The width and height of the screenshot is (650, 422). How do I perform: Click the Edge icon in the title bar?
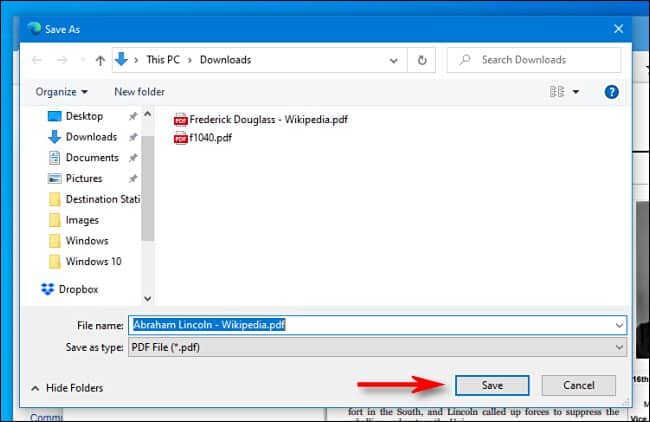point(34,29)
